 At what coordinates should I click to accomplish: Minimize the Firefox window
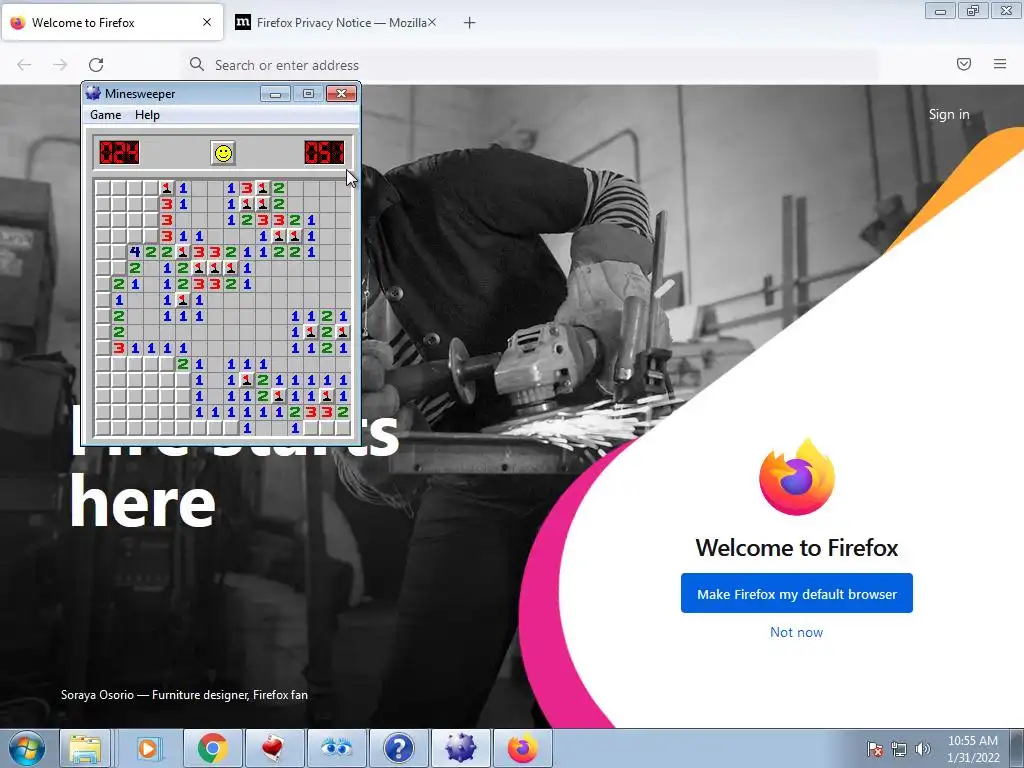940,11
